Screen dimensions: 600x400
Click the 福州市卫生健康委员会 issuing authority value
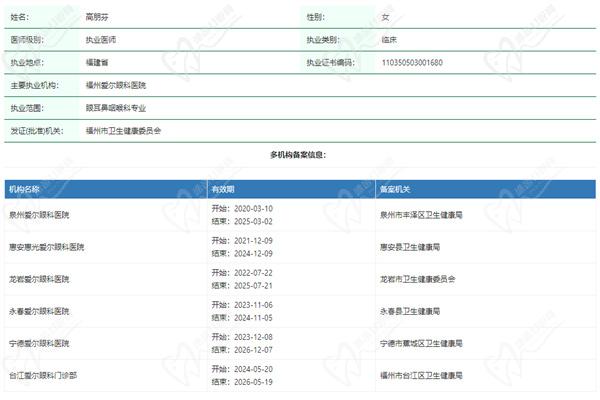pyautogui.click(x=123, y=129)
